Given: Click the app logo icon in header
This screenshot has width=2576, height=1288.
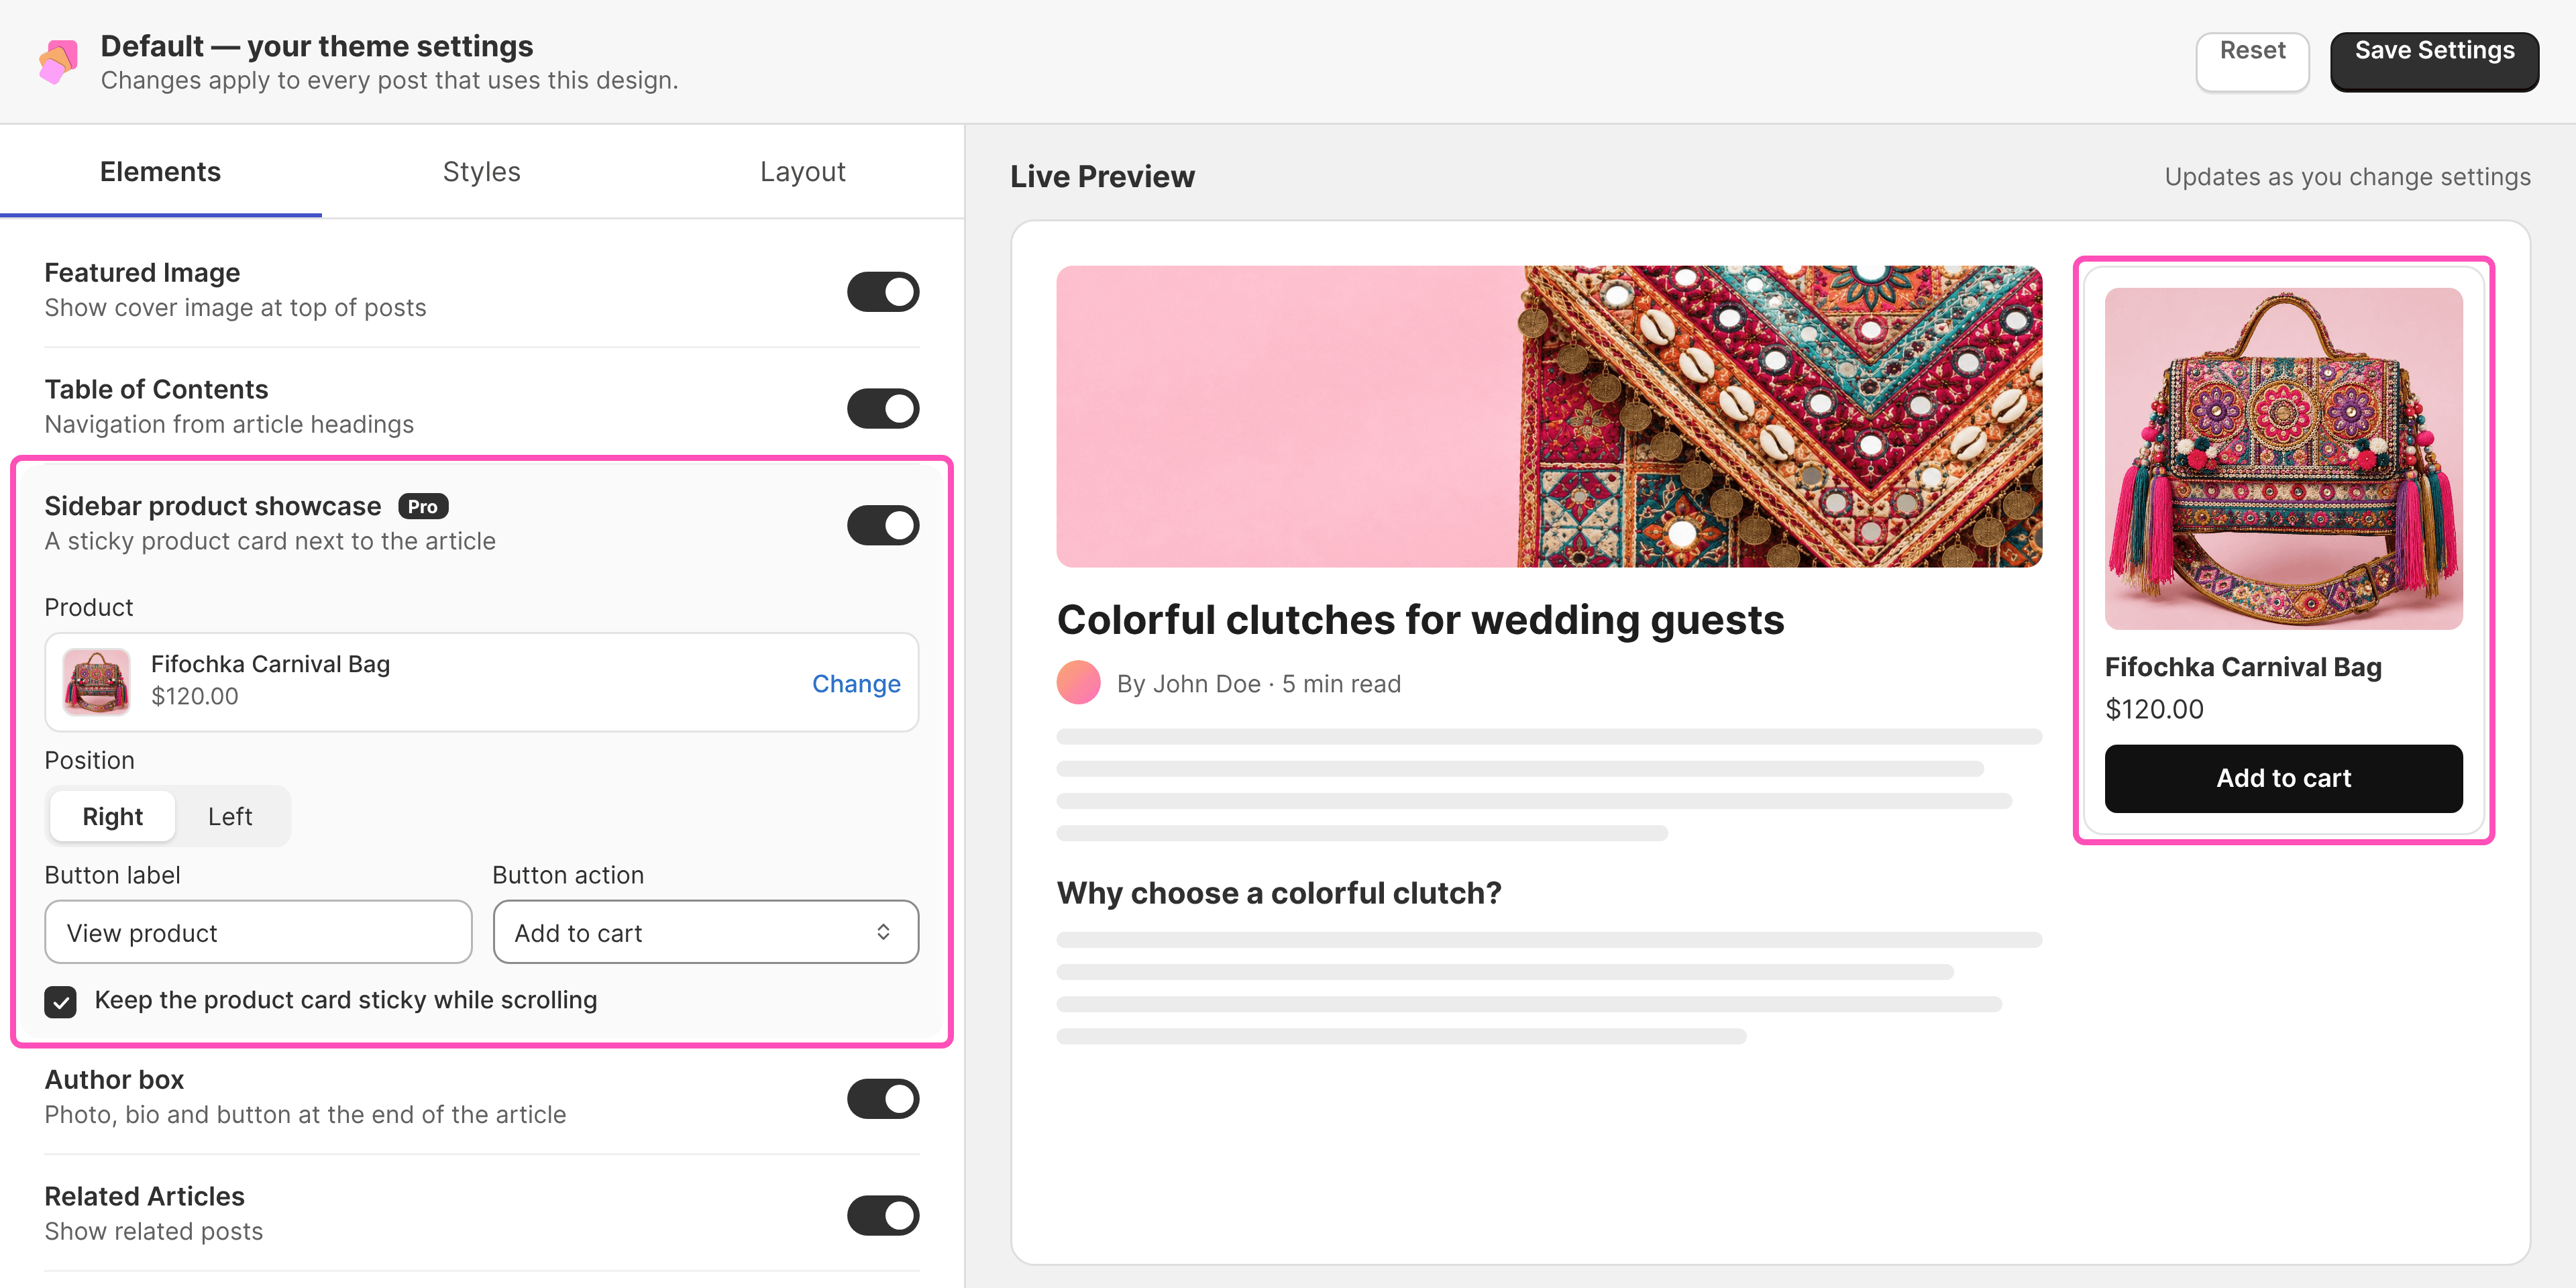Looking at the screenshot, I should [x=58, y=62].
